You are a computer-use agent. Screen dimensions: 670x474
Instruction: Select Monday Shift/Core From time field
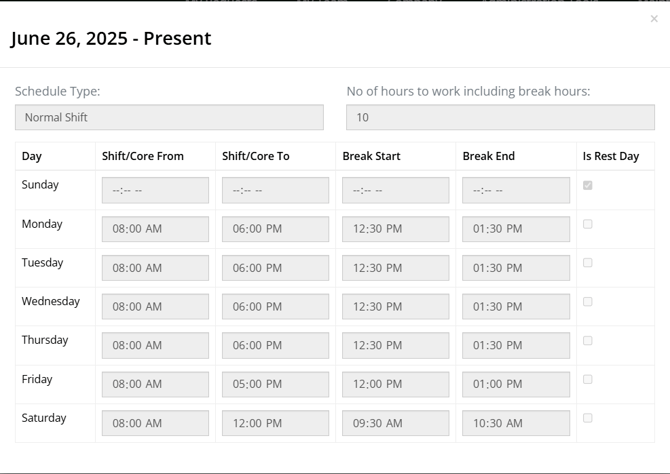[155, 229]
